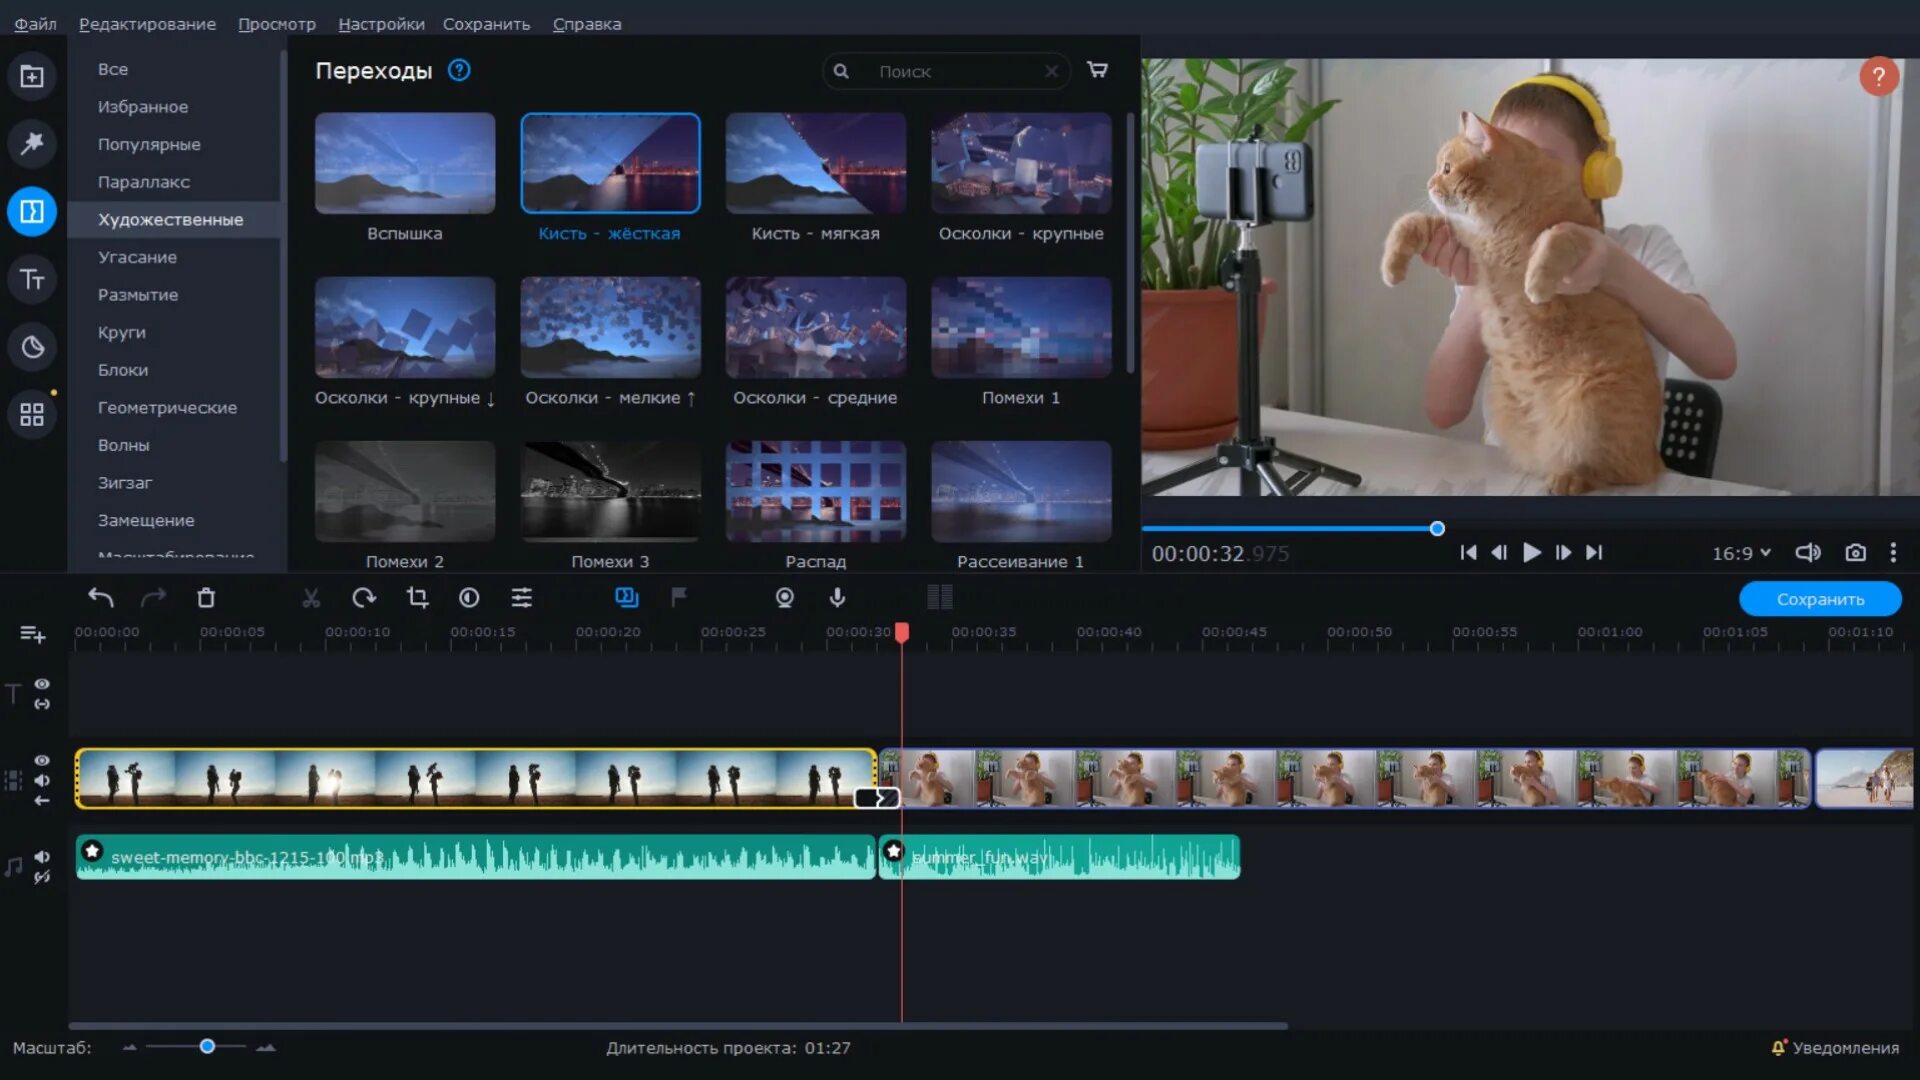Click the Сохранить button above the timeline
The height and width of the screenshot is (1080, 1920).
(x=1819, y=599)
